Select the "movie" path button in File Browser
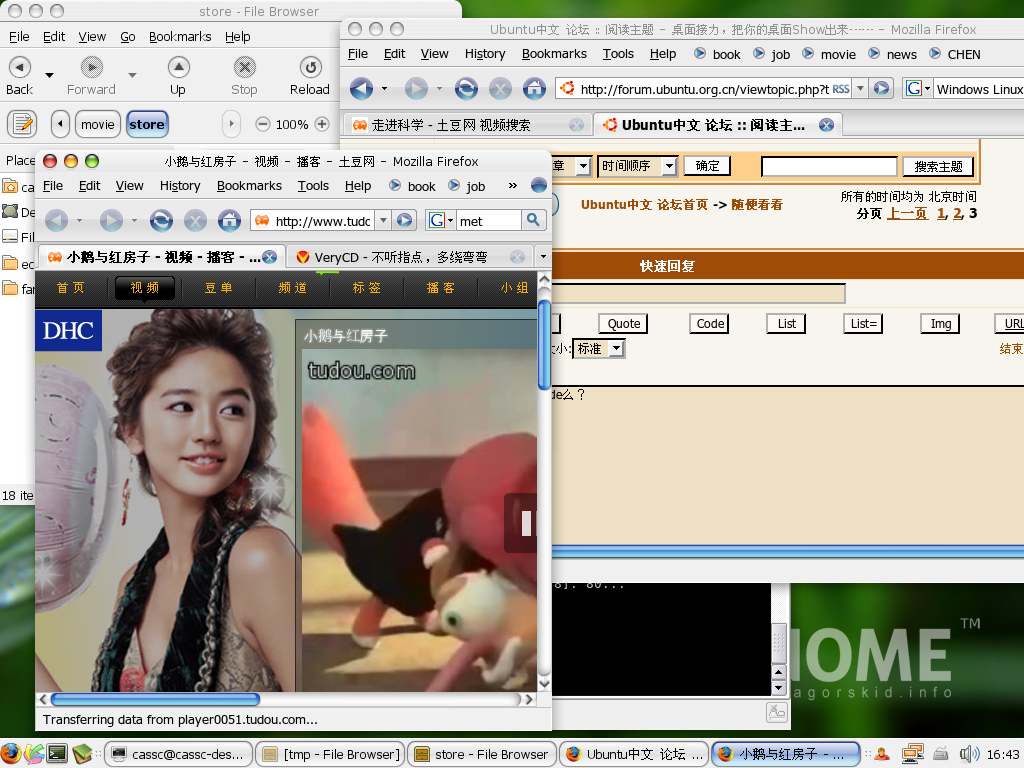The height and width of the screenshot is (768, 1024). click(x=98, y=124)
